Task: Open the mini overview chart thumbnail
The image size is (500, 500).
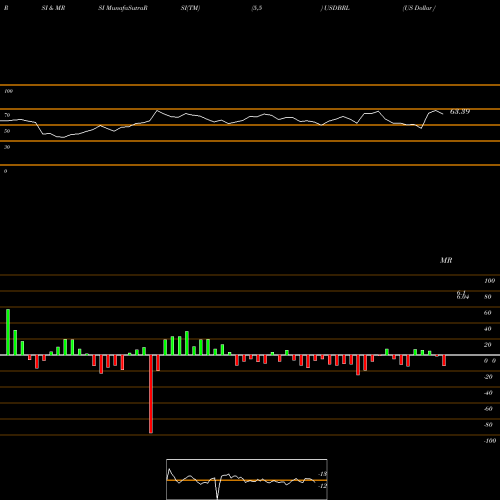Action: [247, 479]
